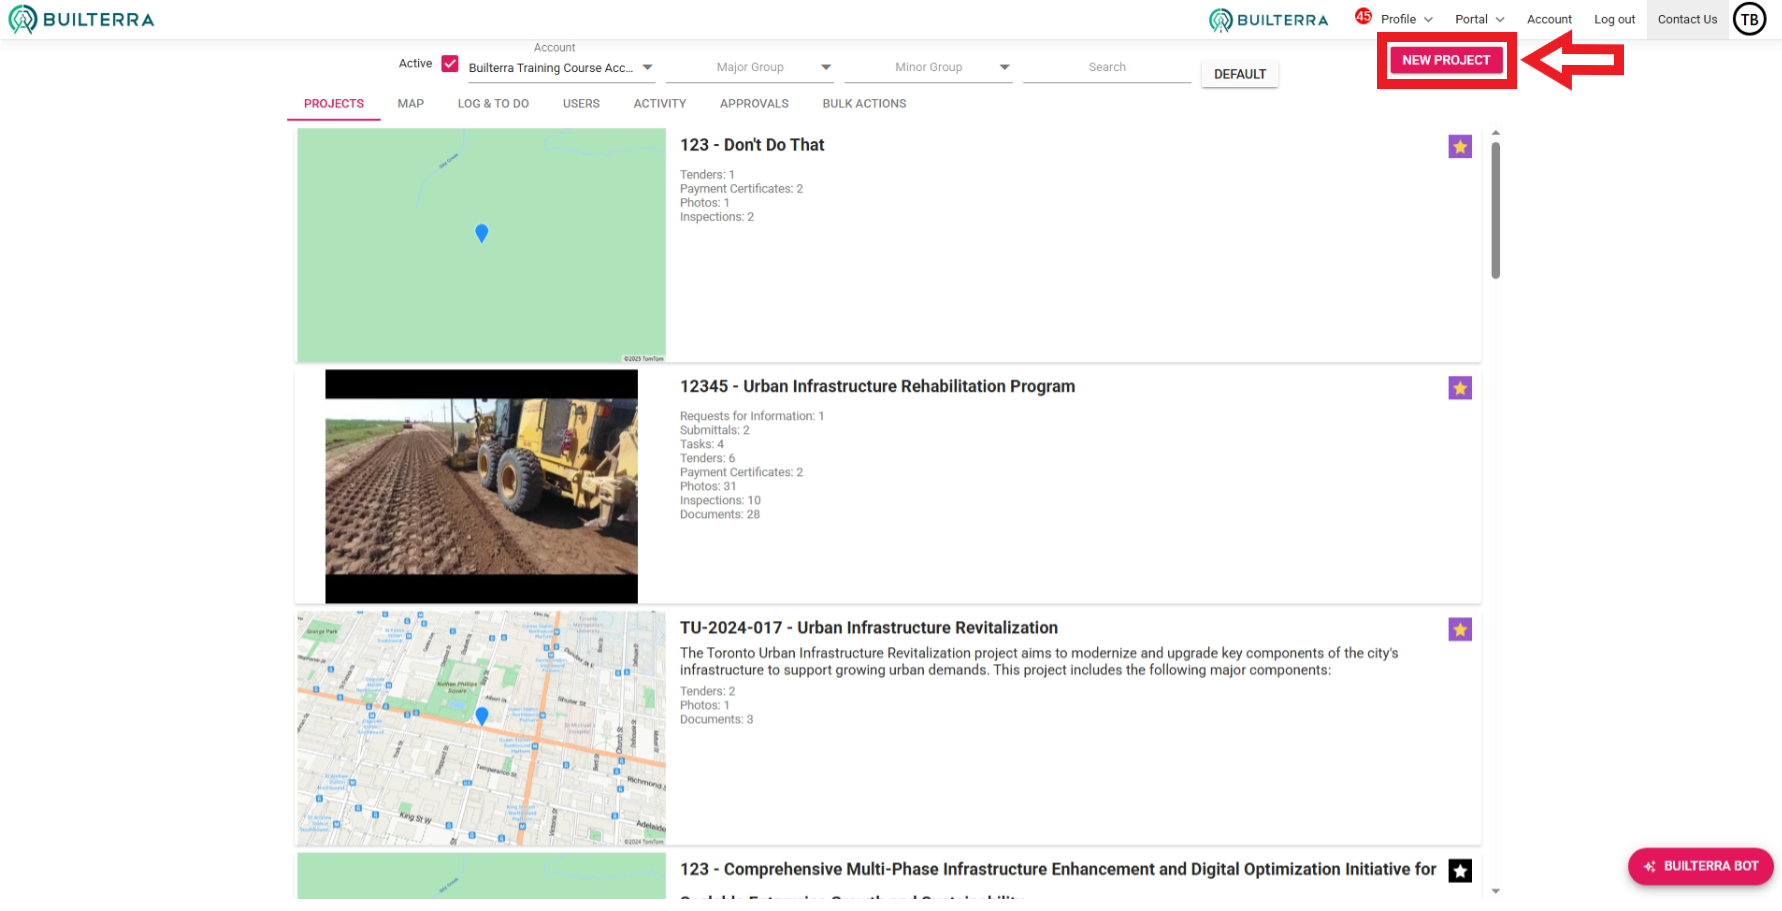Click 'Inspections: 2' under Don't Do That

[717, 217]
